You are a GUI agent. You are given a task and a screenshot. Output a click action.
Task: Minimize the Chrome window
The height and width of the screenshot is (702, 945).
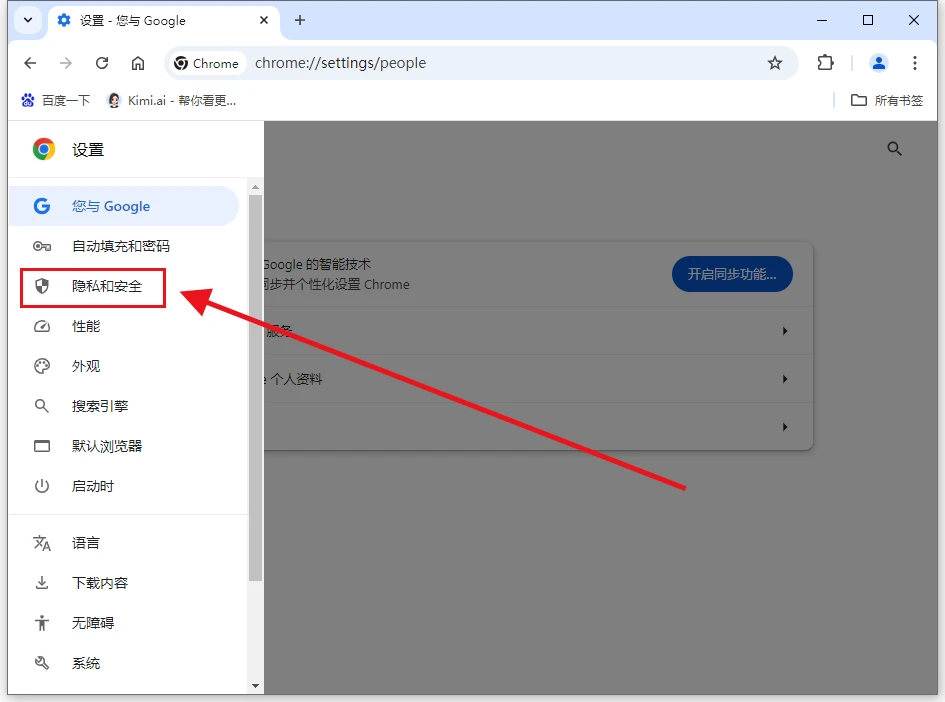[821, 20]
